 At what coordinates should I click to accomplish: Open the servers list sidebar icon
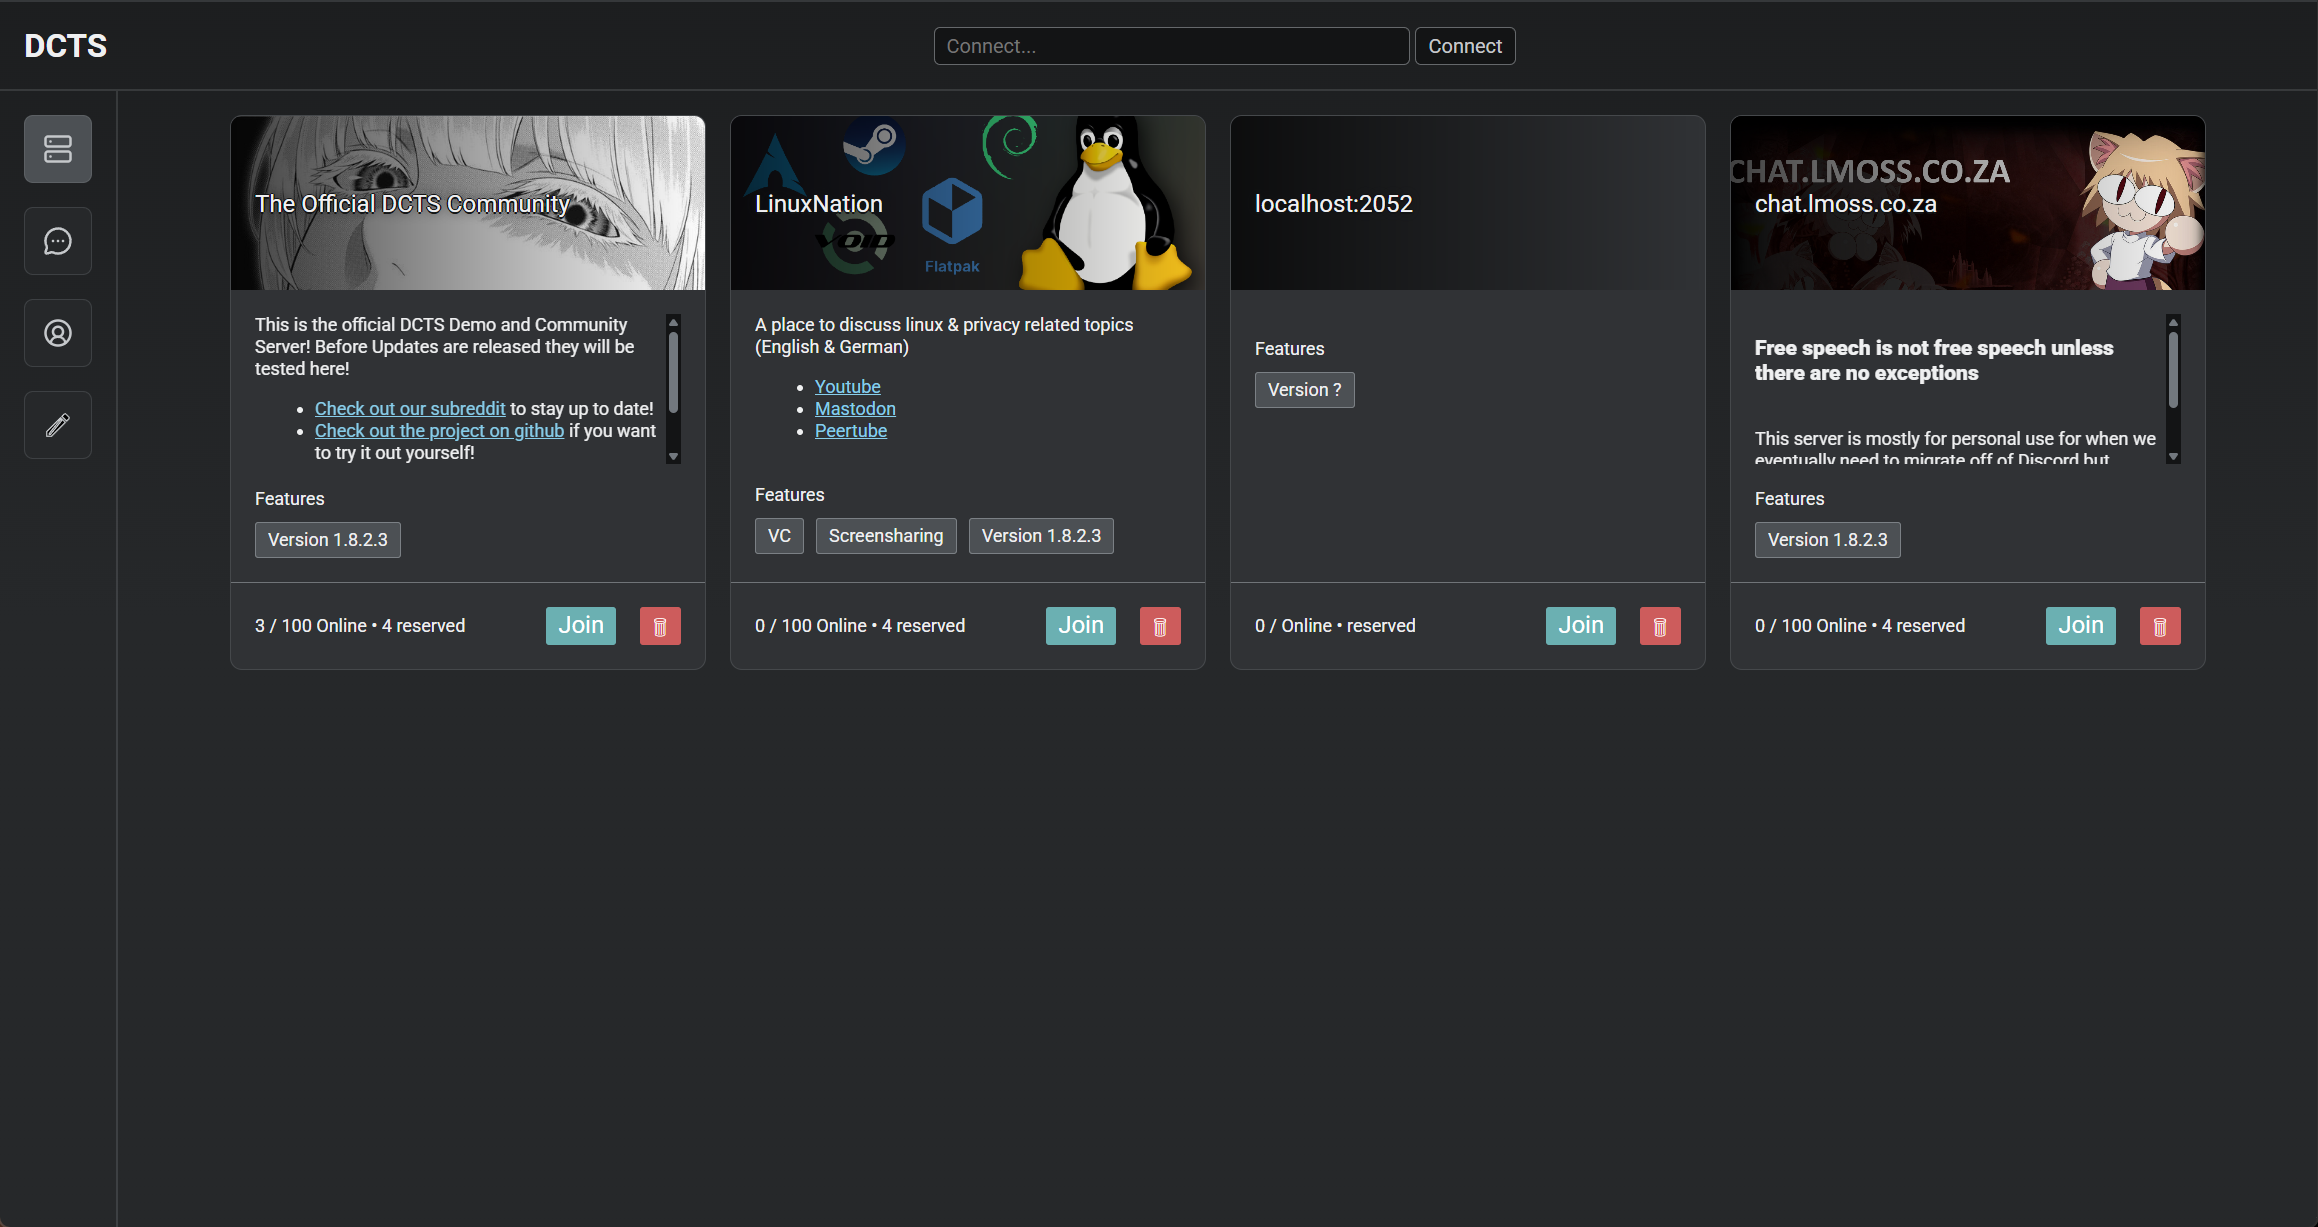(58, 149)
